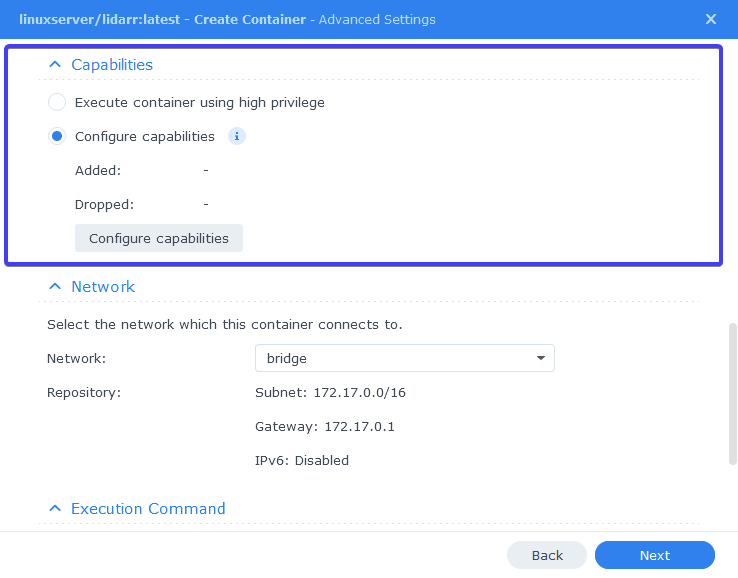This screenshot has width=738, height=578.
Task: Click the Subnet 172.17.0.0/16 text
Action: [x=330, y=393]
